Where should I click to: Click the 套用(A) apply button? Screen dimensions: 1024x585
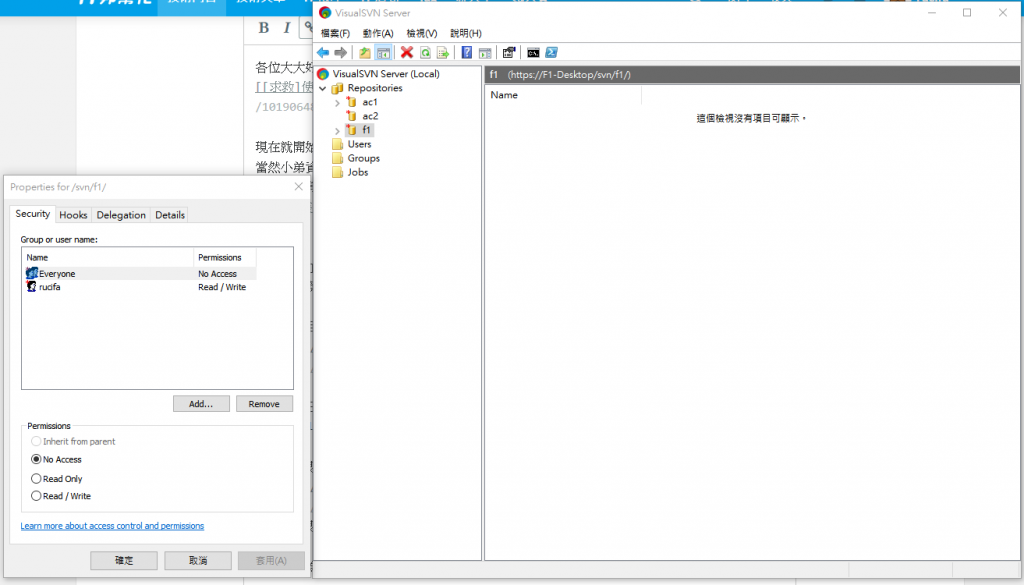271,560
